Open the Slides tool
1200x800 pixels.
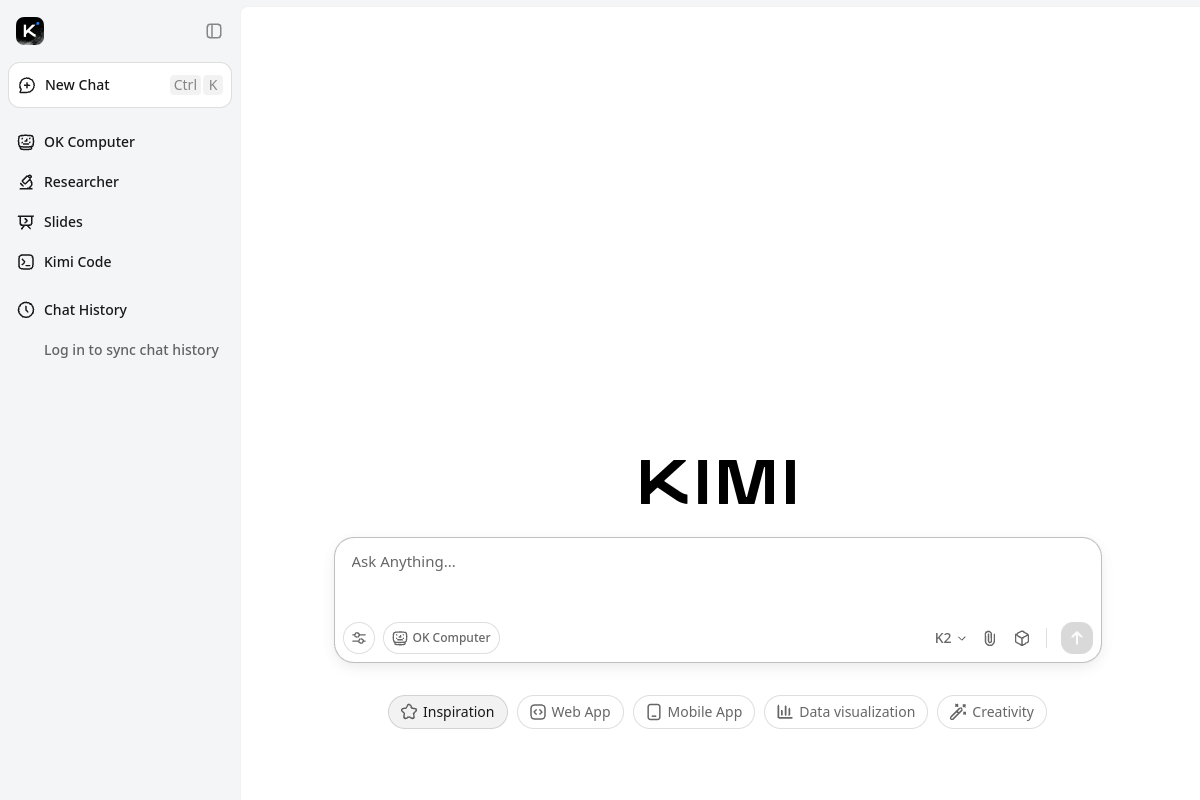coord(63,221)
